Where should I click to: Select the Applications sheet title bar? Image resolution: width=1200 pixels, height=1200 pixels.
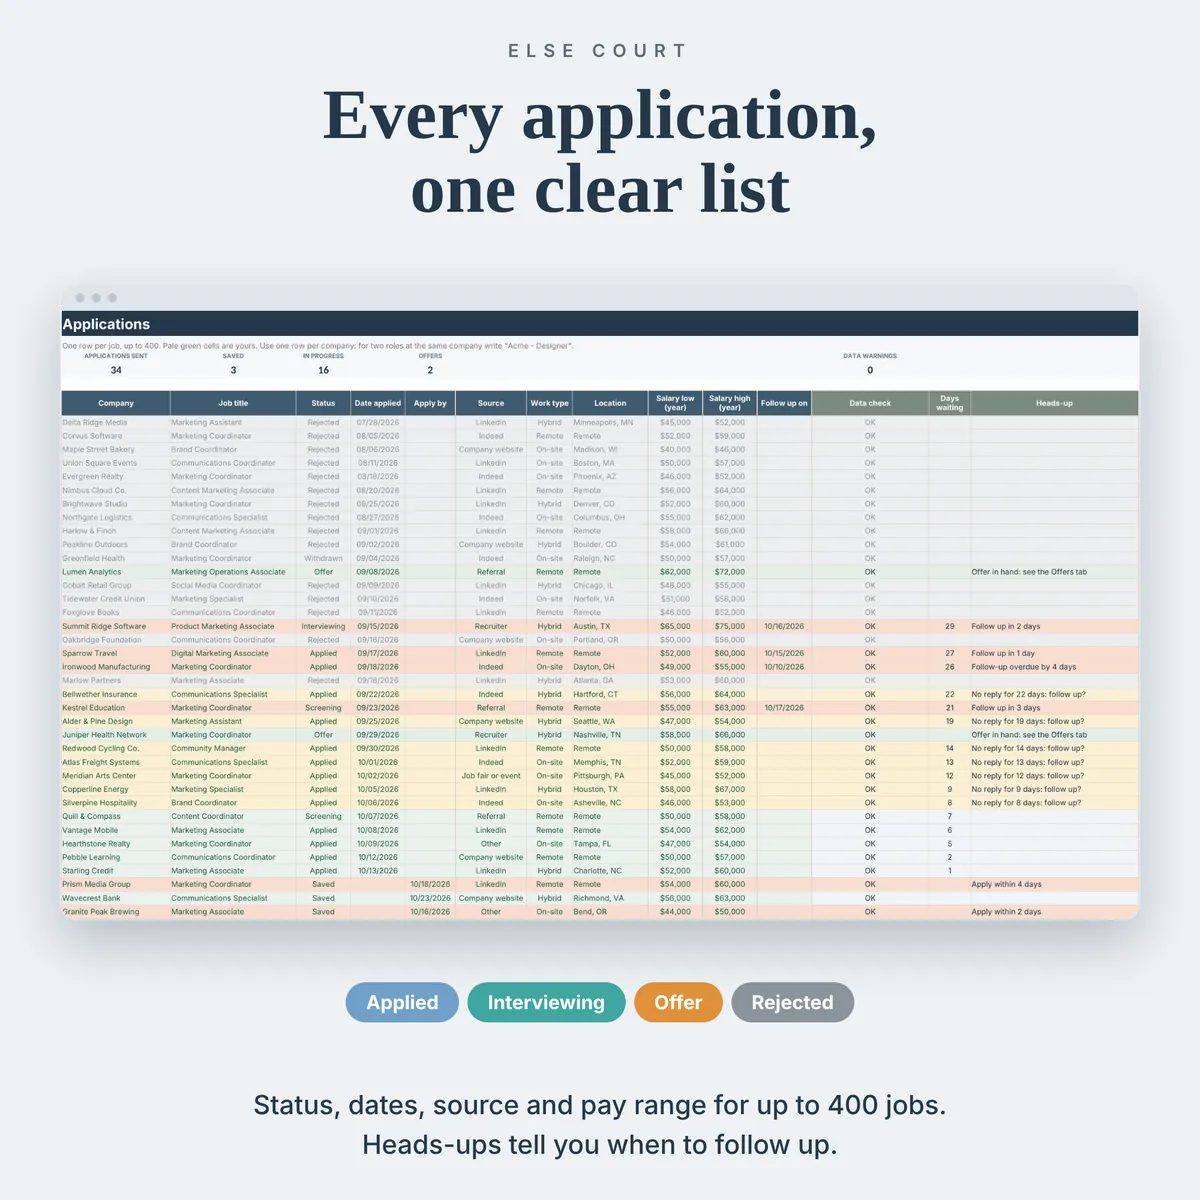600,324
